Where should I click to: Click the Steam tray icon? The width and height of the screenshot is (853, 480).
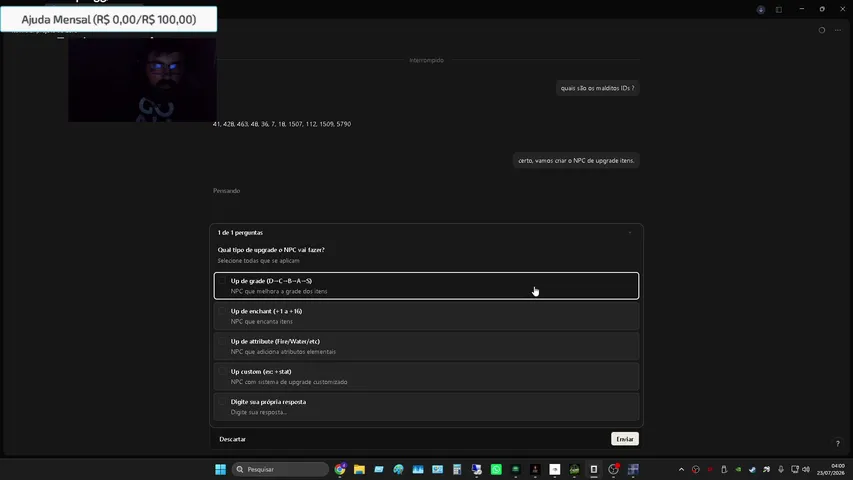click(752, 470)
